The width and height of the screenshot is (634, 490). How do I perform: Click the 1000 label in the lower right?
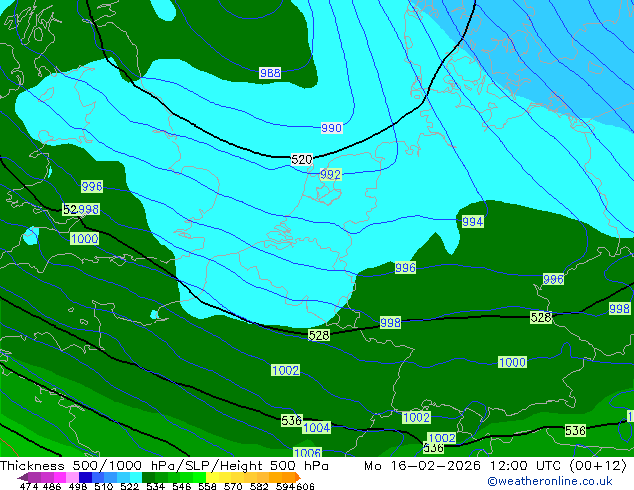click(x=512, y=362)
